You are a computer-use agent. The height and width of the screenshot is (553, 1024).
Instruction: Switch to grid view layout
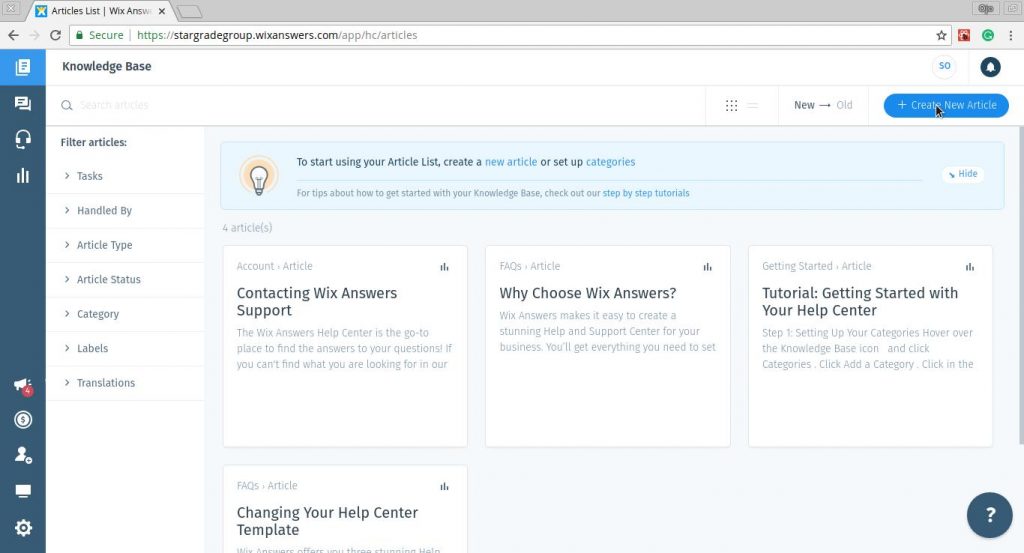point(731,105)
